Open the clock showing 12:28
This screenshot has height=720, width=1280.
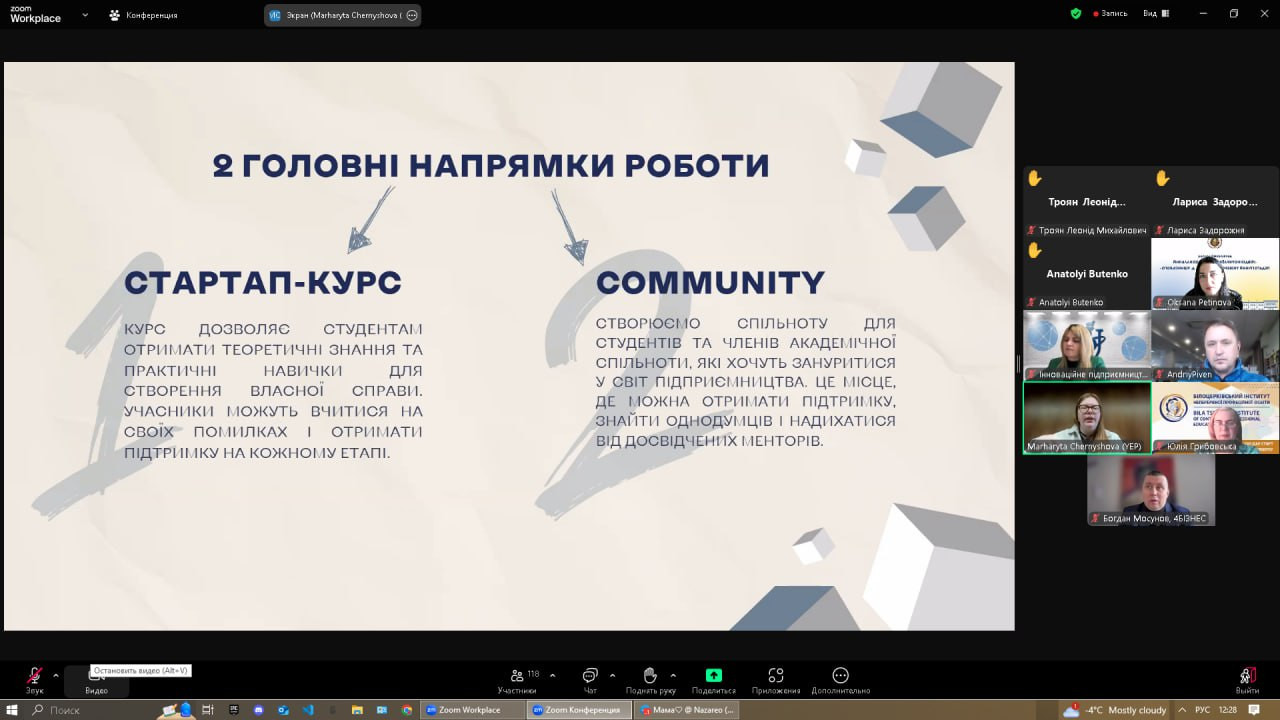point(1228,710)
